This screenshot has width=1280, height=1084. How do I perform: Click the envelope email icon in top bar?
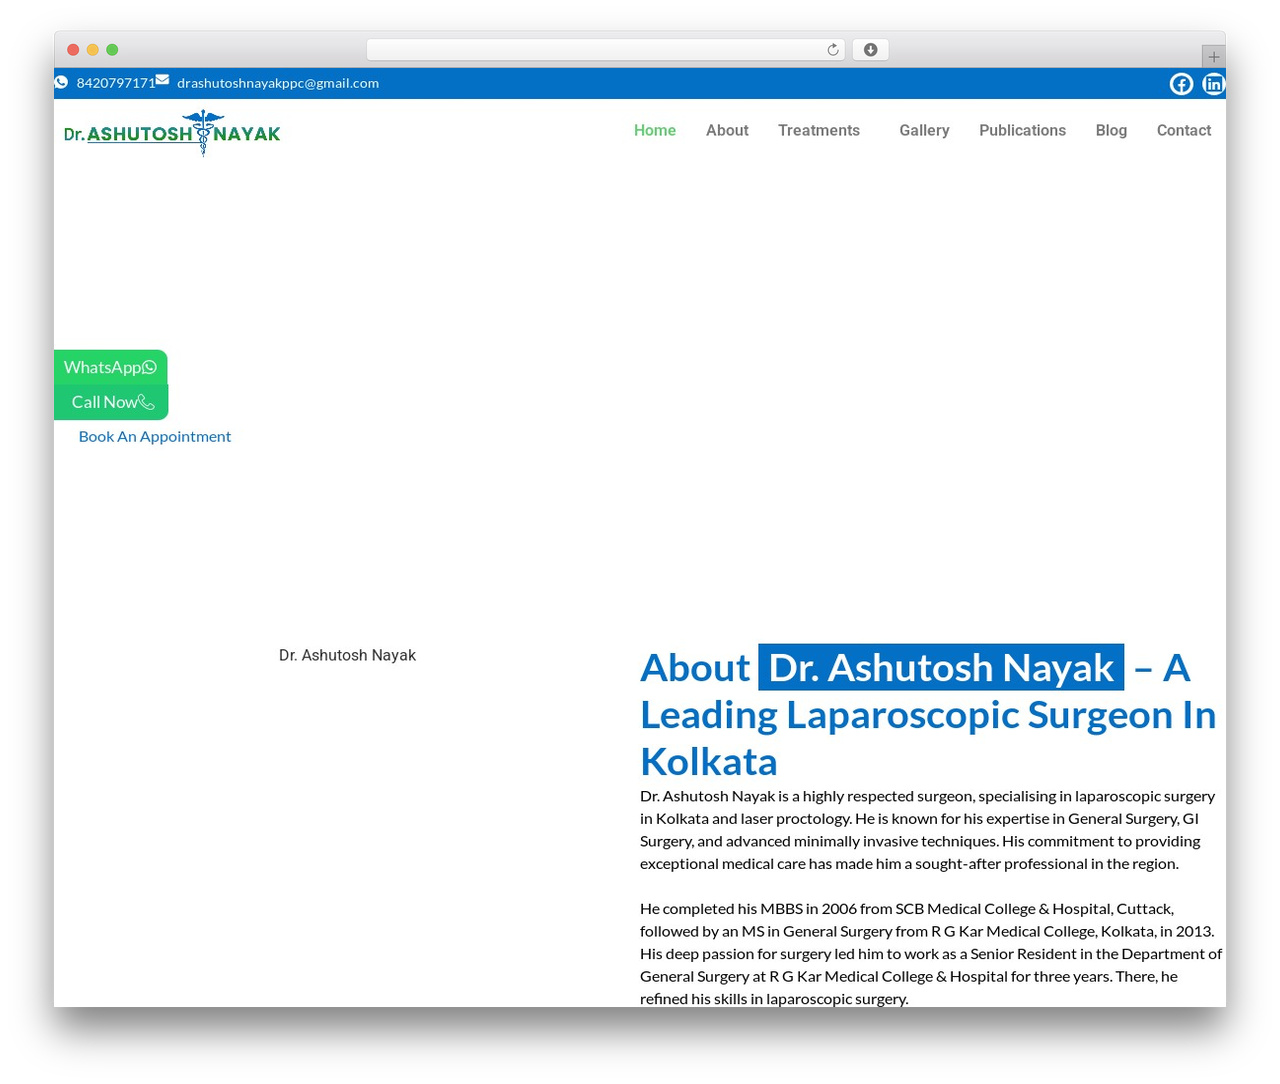tap(162, 80)
